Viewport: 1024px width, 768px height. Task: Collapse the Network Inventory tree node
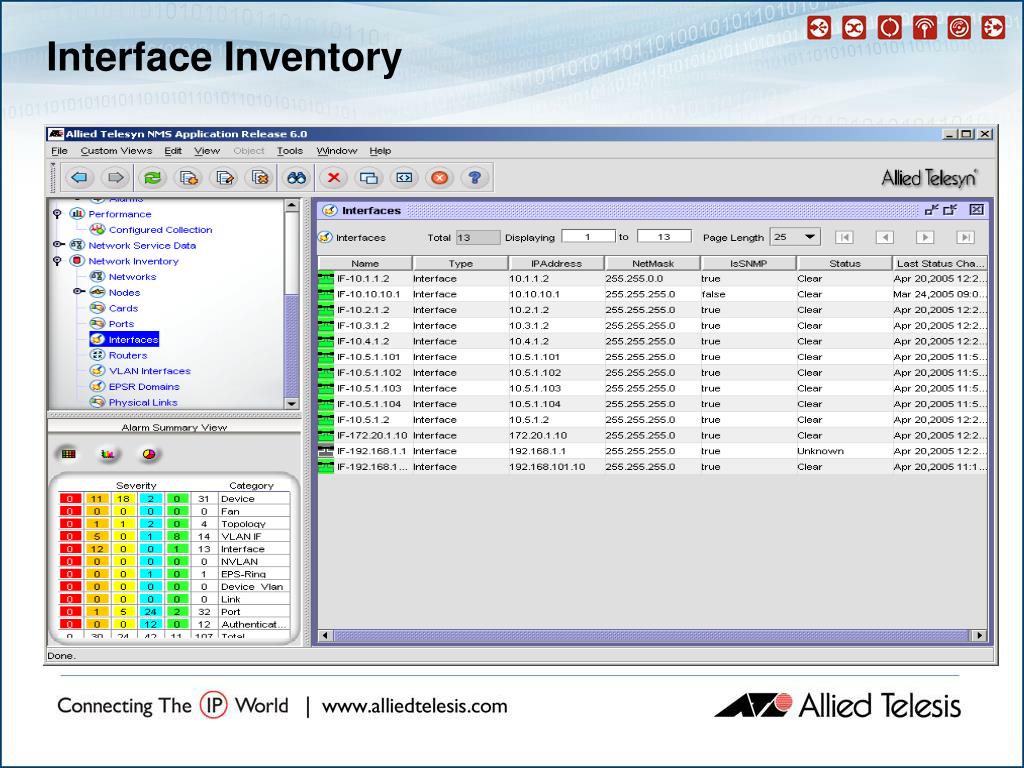point(57,261)
